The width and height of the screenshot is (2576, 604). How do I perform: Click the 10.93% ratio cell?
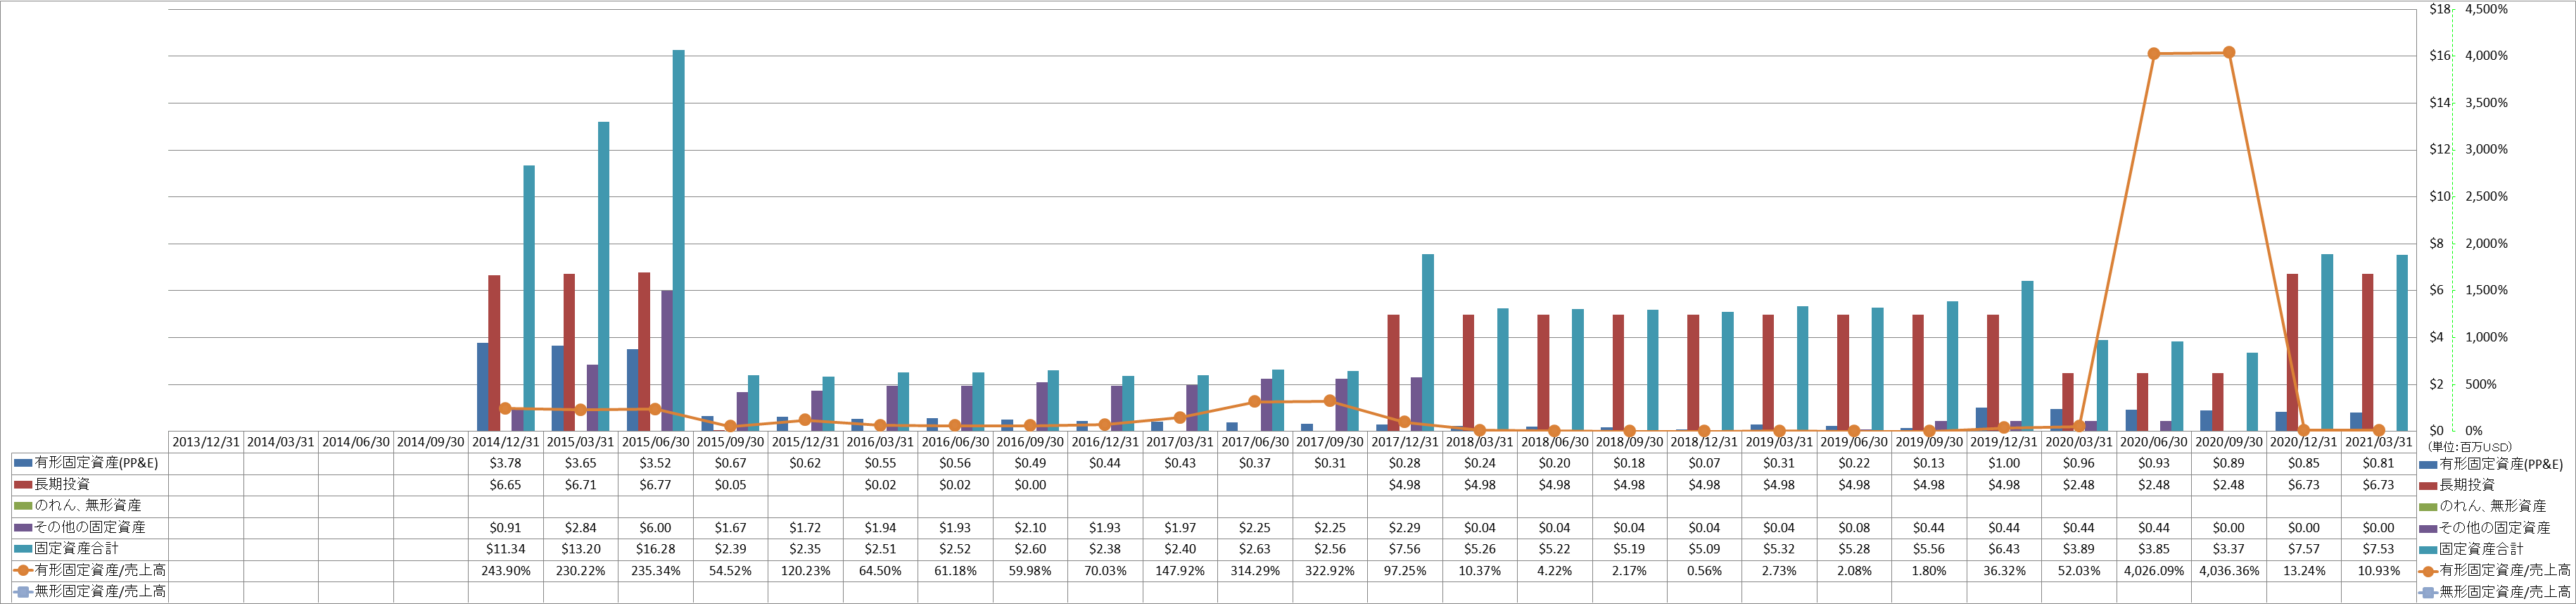click(x=2379, y=571)
